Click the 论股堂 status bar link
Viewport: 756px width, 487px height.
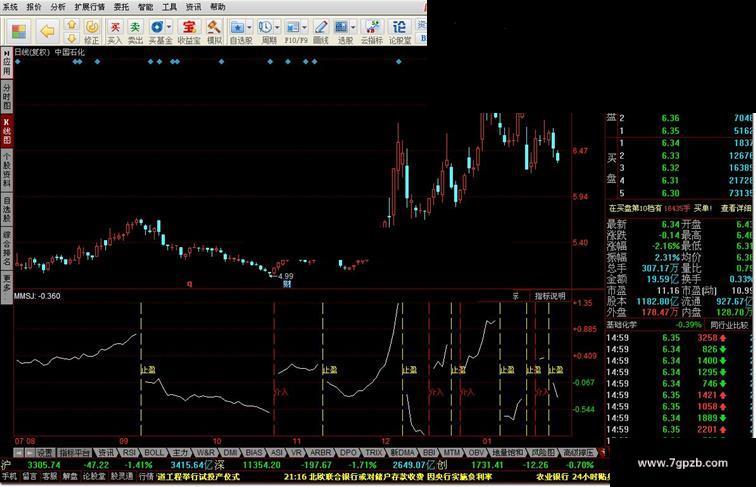click(x=94, y=476)
